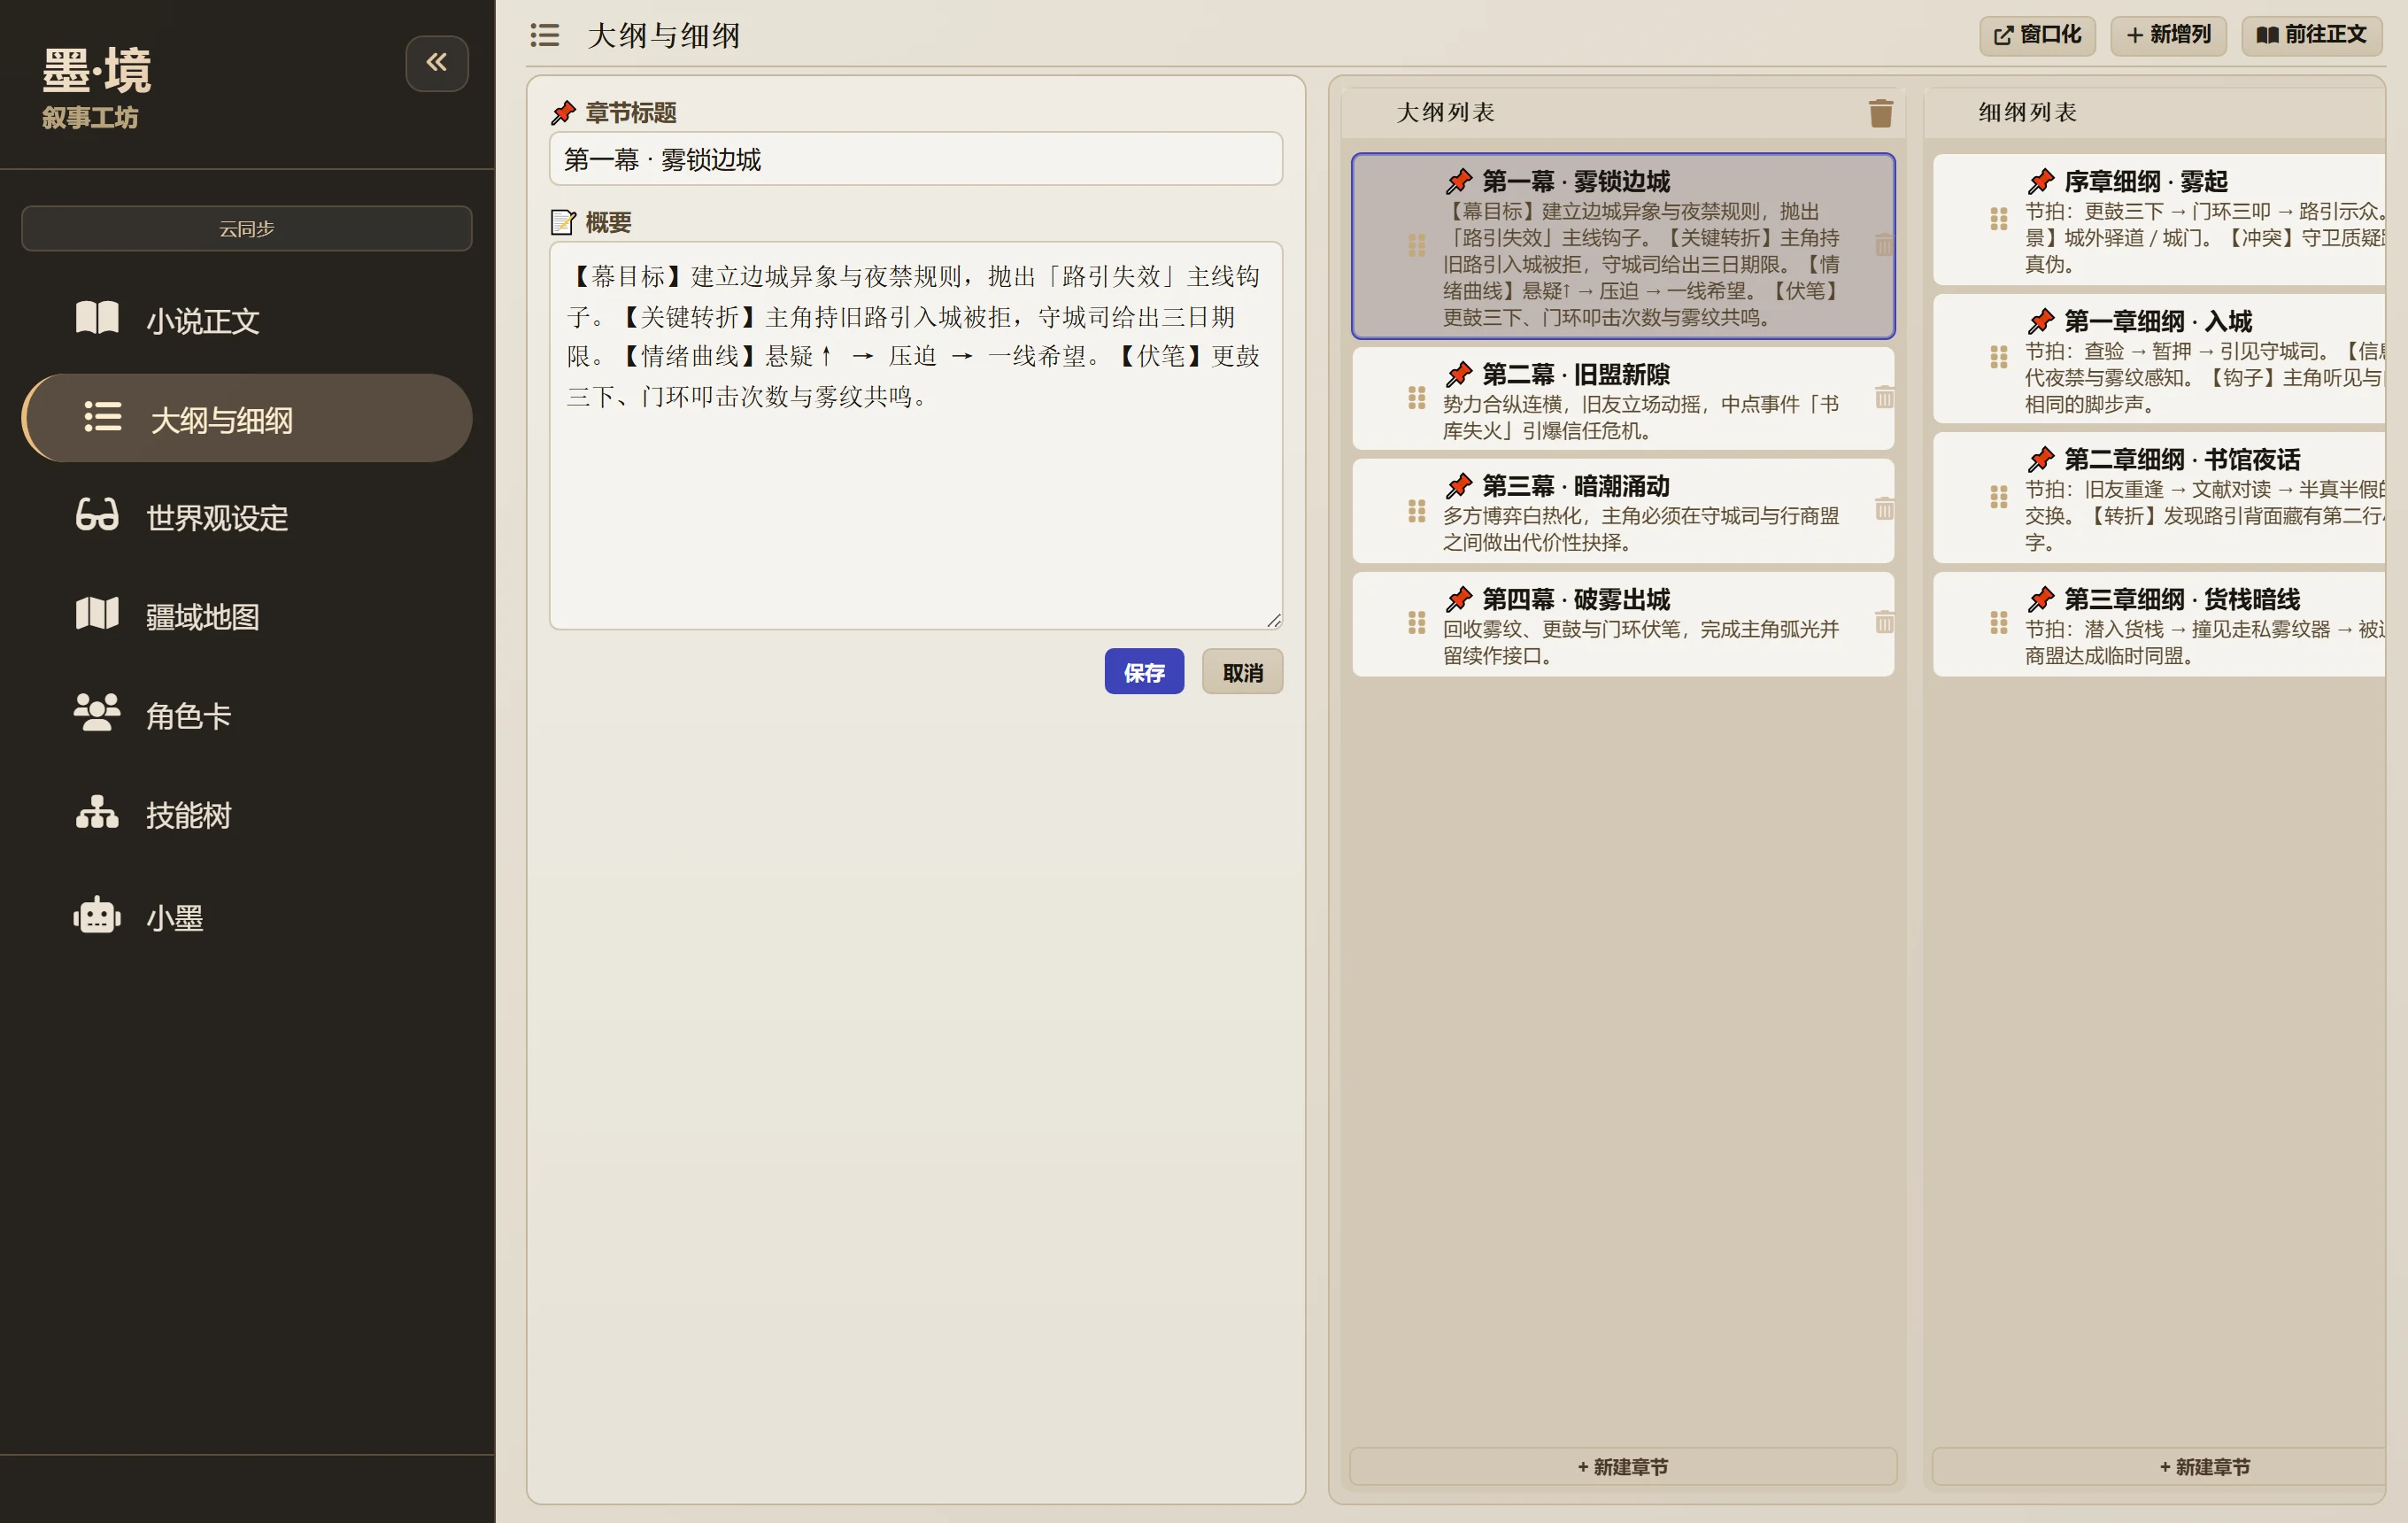Click the pin icon on 第一幕 · 雾锁边城 card

click(x=1459, y=182)
